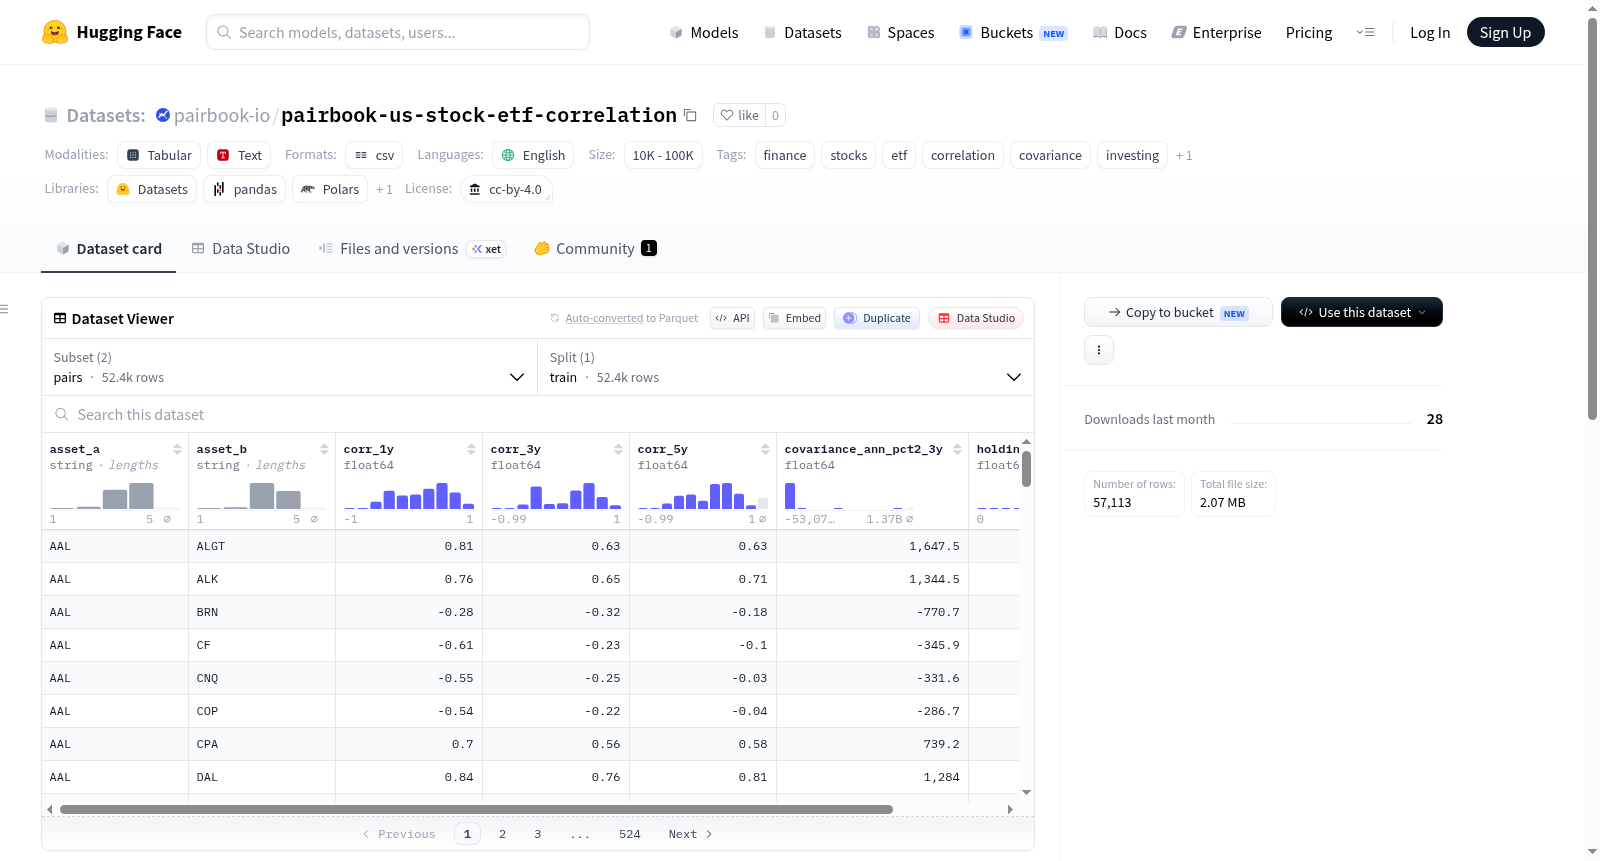Screen dimensions: 1600x861
Task: Click the corr_1y histogram chart
Action: [x=409, y=494]
